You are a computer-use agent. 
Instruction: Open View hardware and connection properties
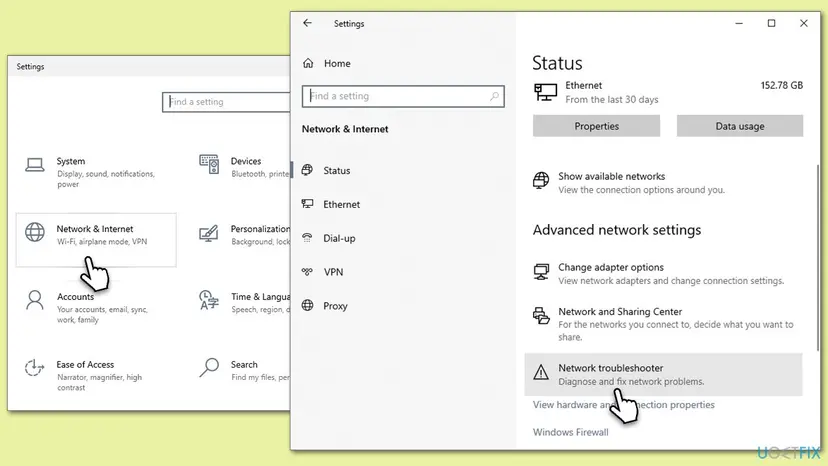pos(623,405)
